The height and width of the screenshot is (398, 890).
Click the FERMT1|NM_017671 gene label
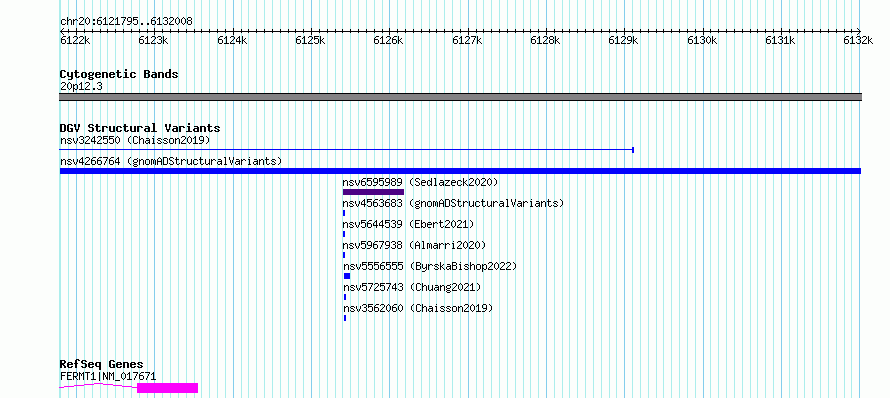coord(108,376)
